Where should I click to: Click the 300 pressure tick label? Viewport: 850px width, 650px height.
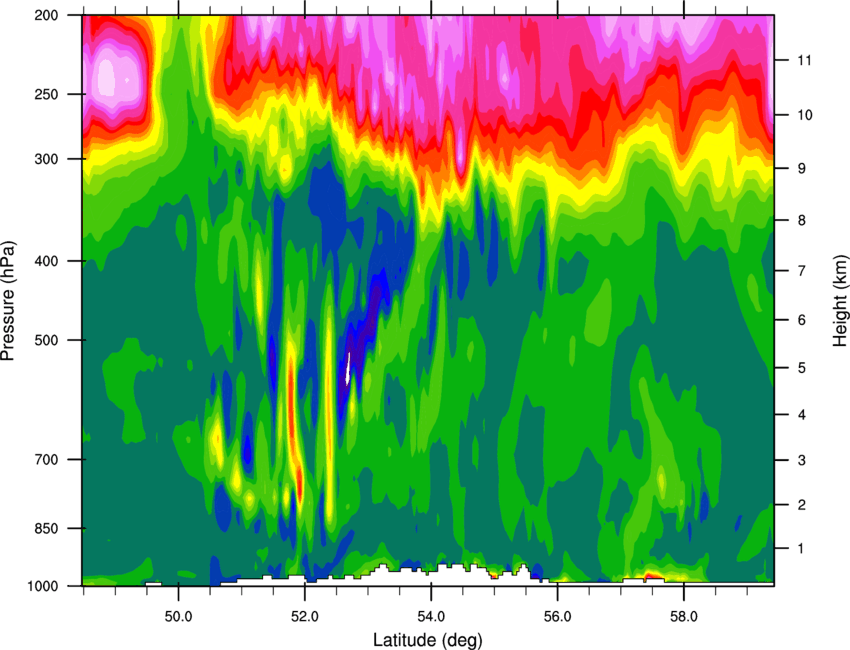[x=46, y=159]
